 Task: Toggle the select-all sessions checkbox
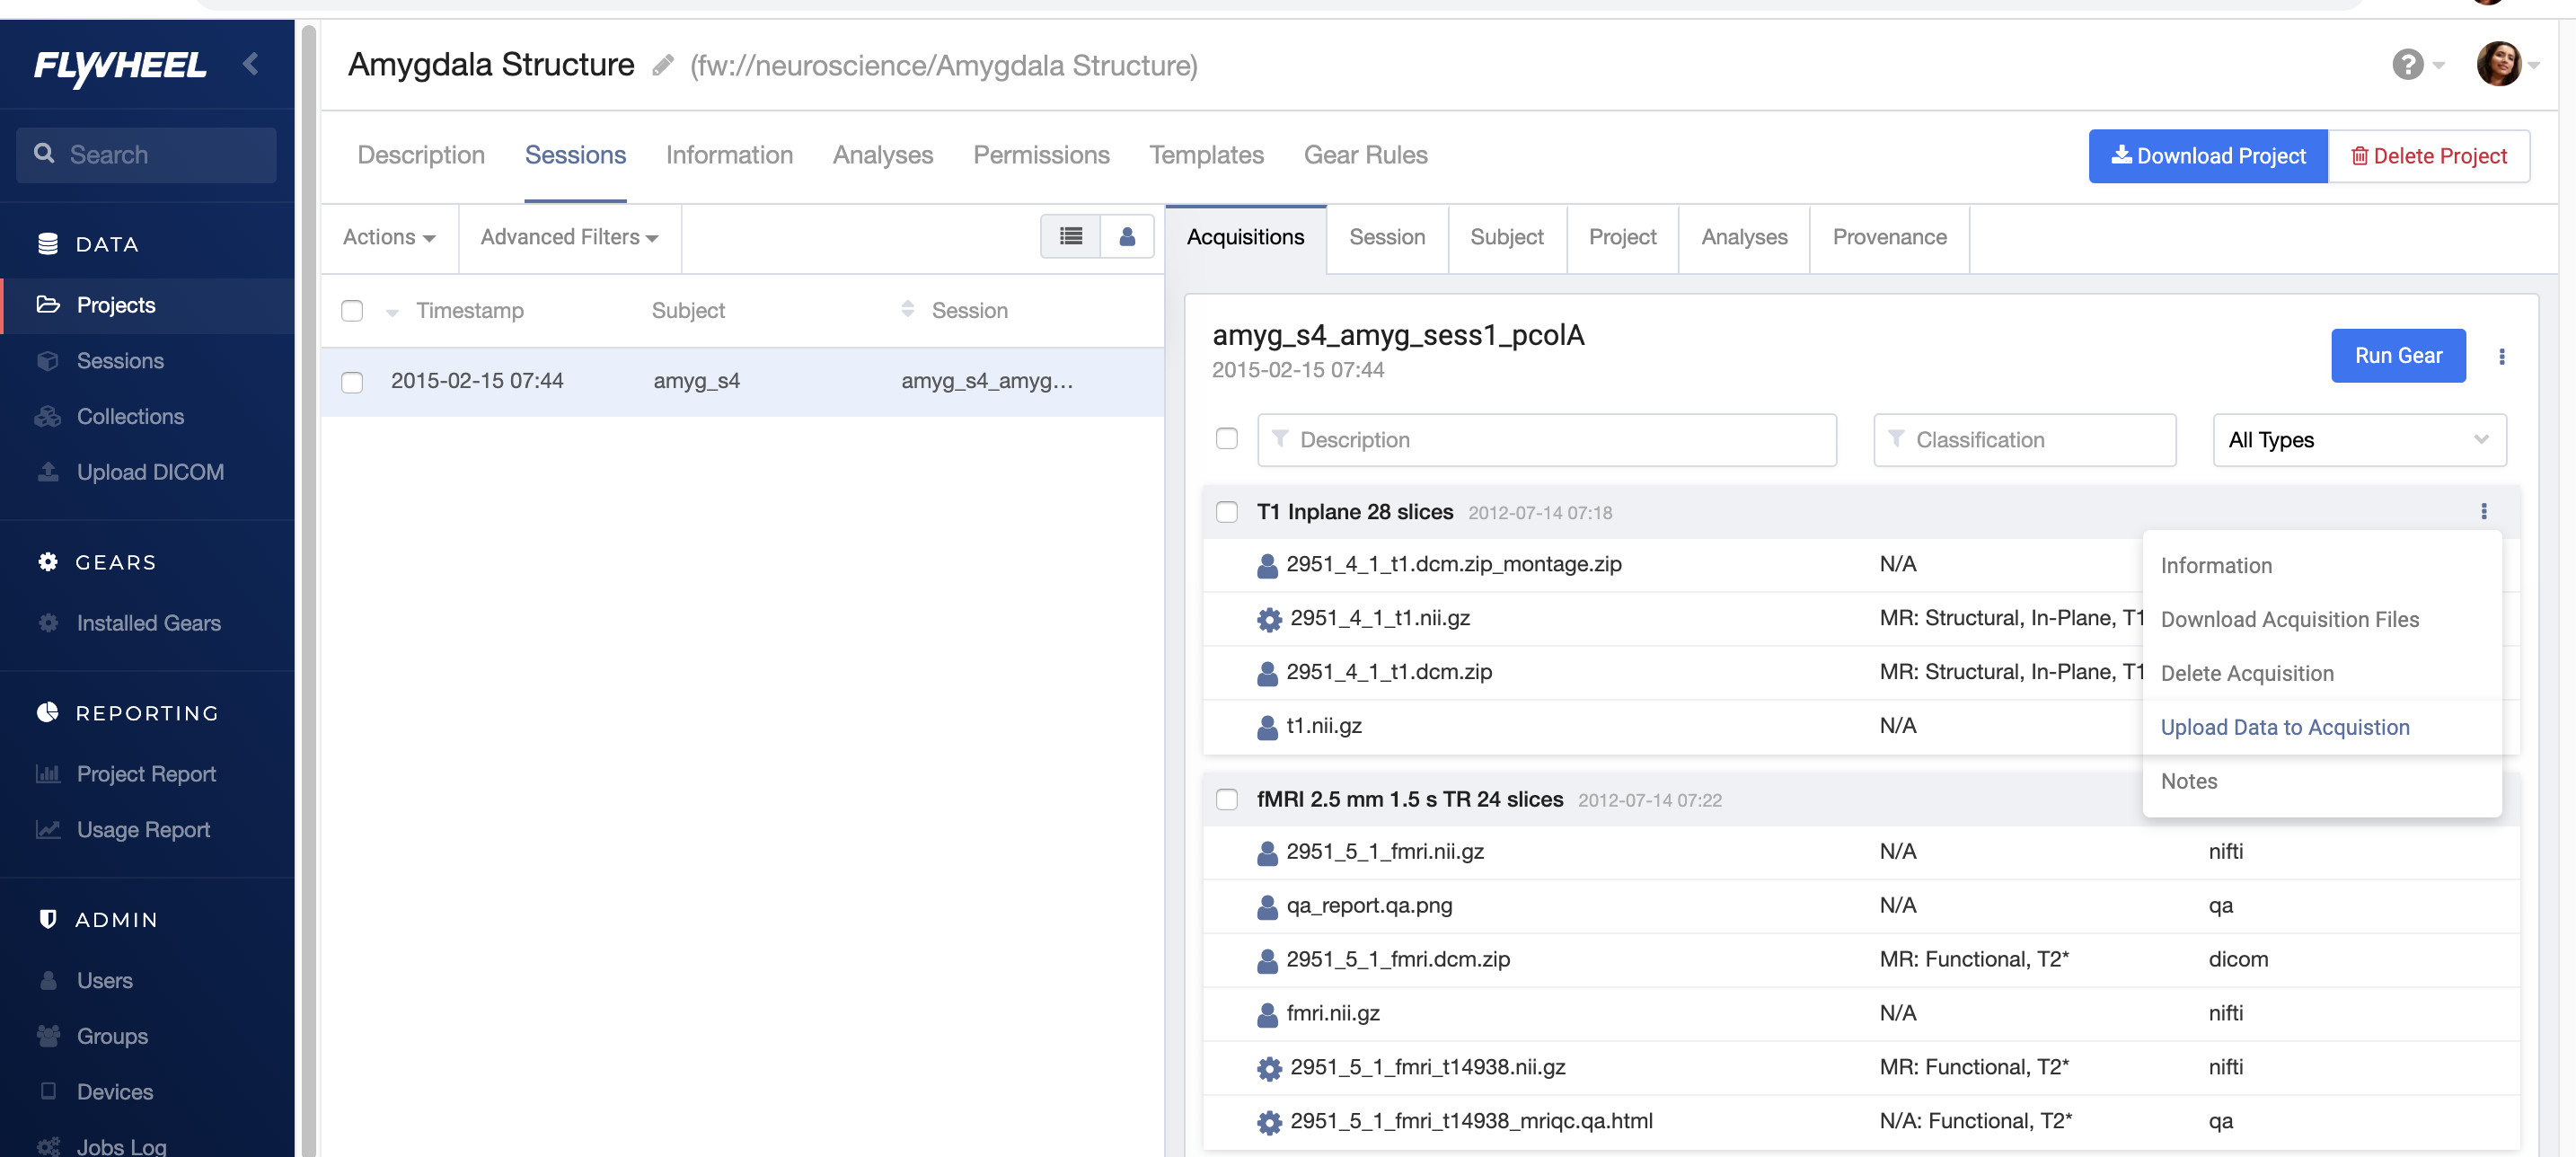[x=352, y=311]
